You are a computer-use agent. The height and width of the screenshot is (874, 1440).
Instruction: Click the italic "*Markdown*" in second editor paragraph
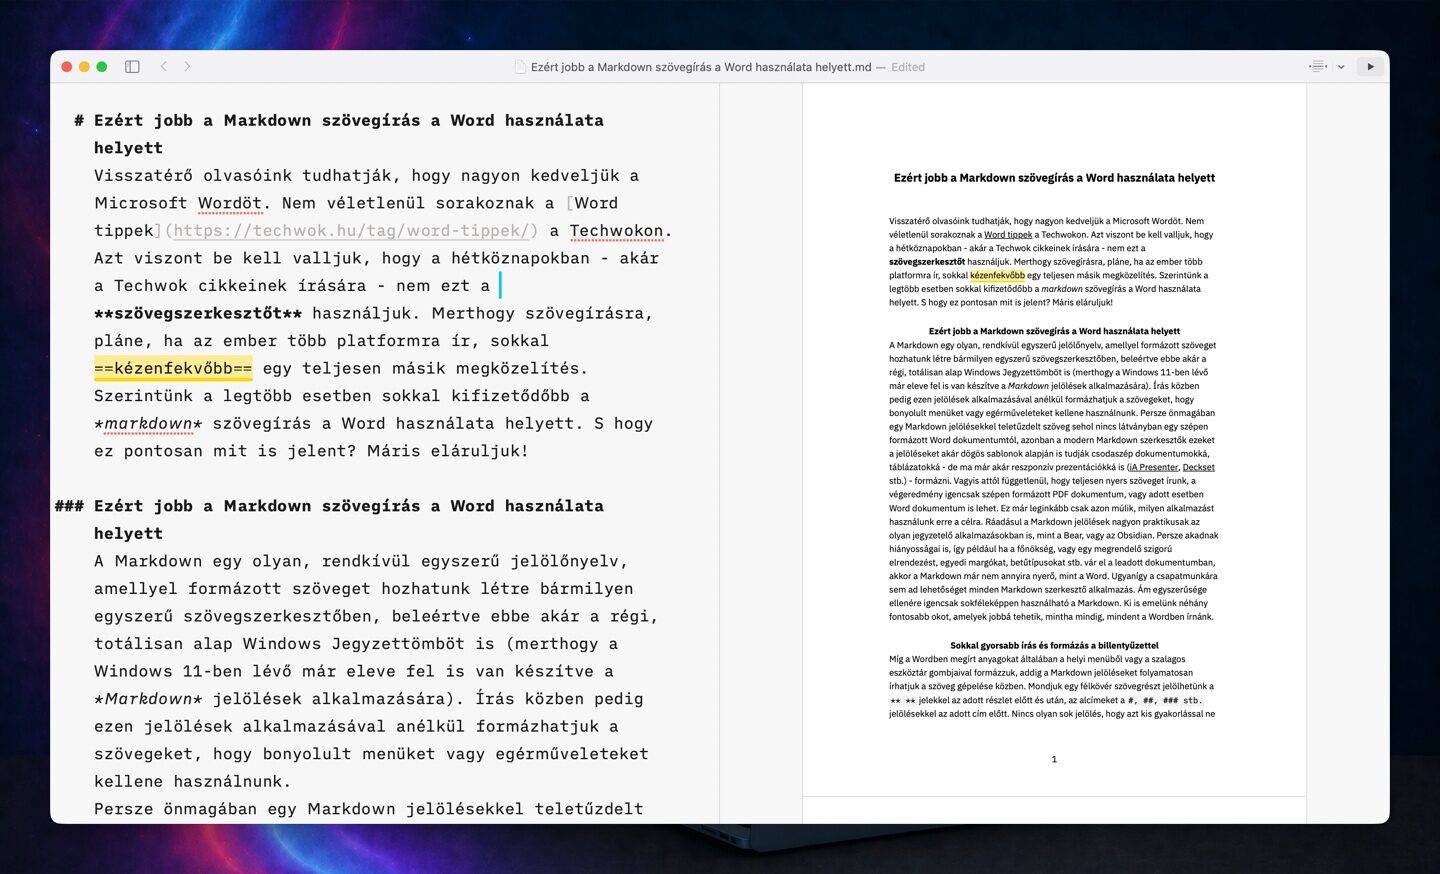pyautogui.click(x=148, y=699)
